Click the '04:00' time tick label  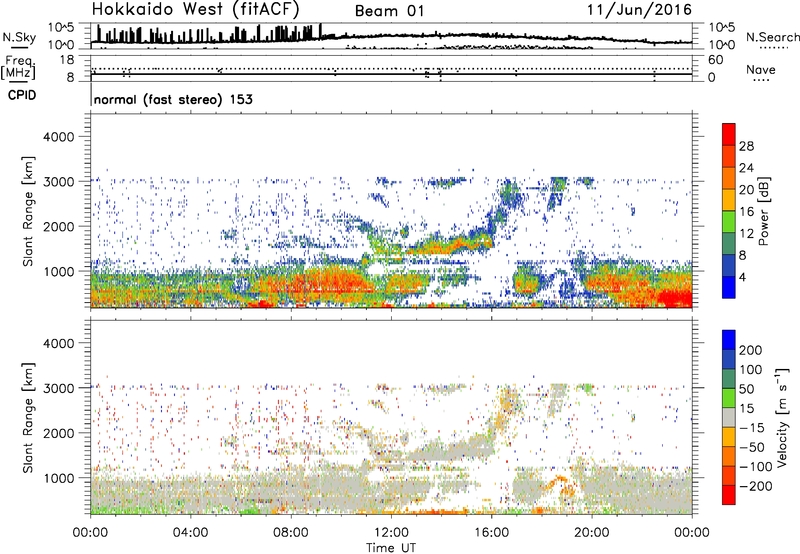(x=190, y=533)
